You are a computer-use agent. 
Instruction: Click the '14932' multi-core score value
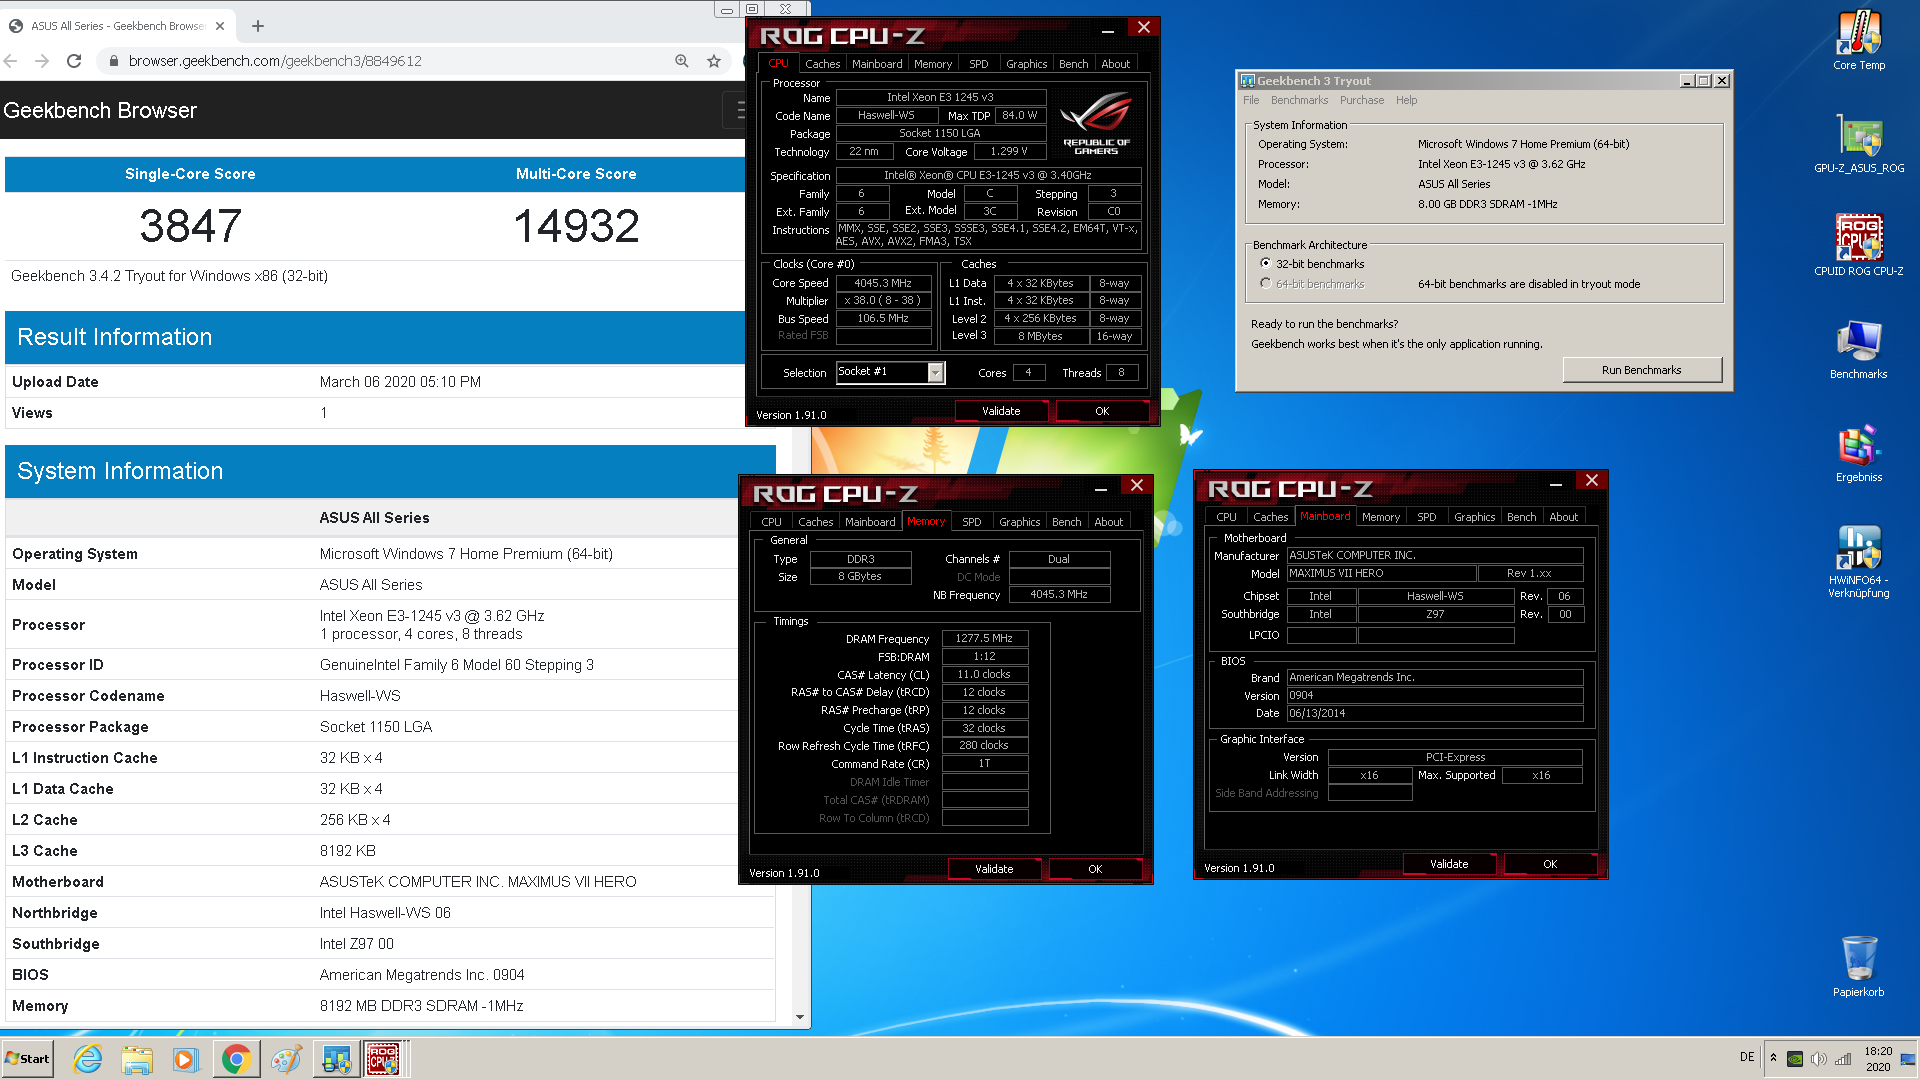click(576, 226)
